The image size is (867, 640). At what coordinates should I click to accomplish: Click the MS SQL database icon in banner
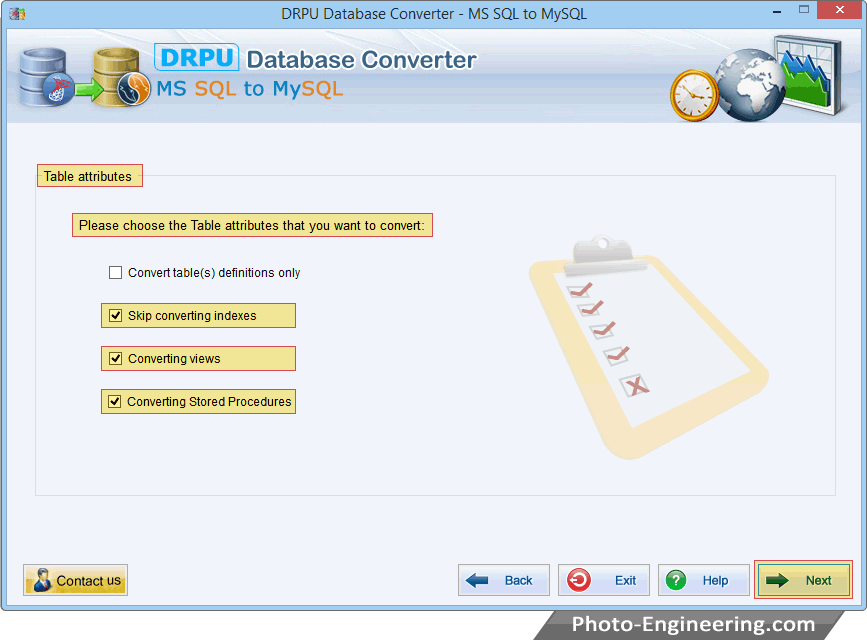(x=46, y=77)
